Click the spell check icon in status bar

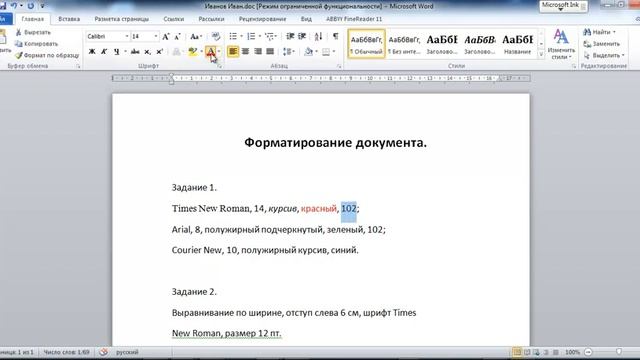coord(103,352)
